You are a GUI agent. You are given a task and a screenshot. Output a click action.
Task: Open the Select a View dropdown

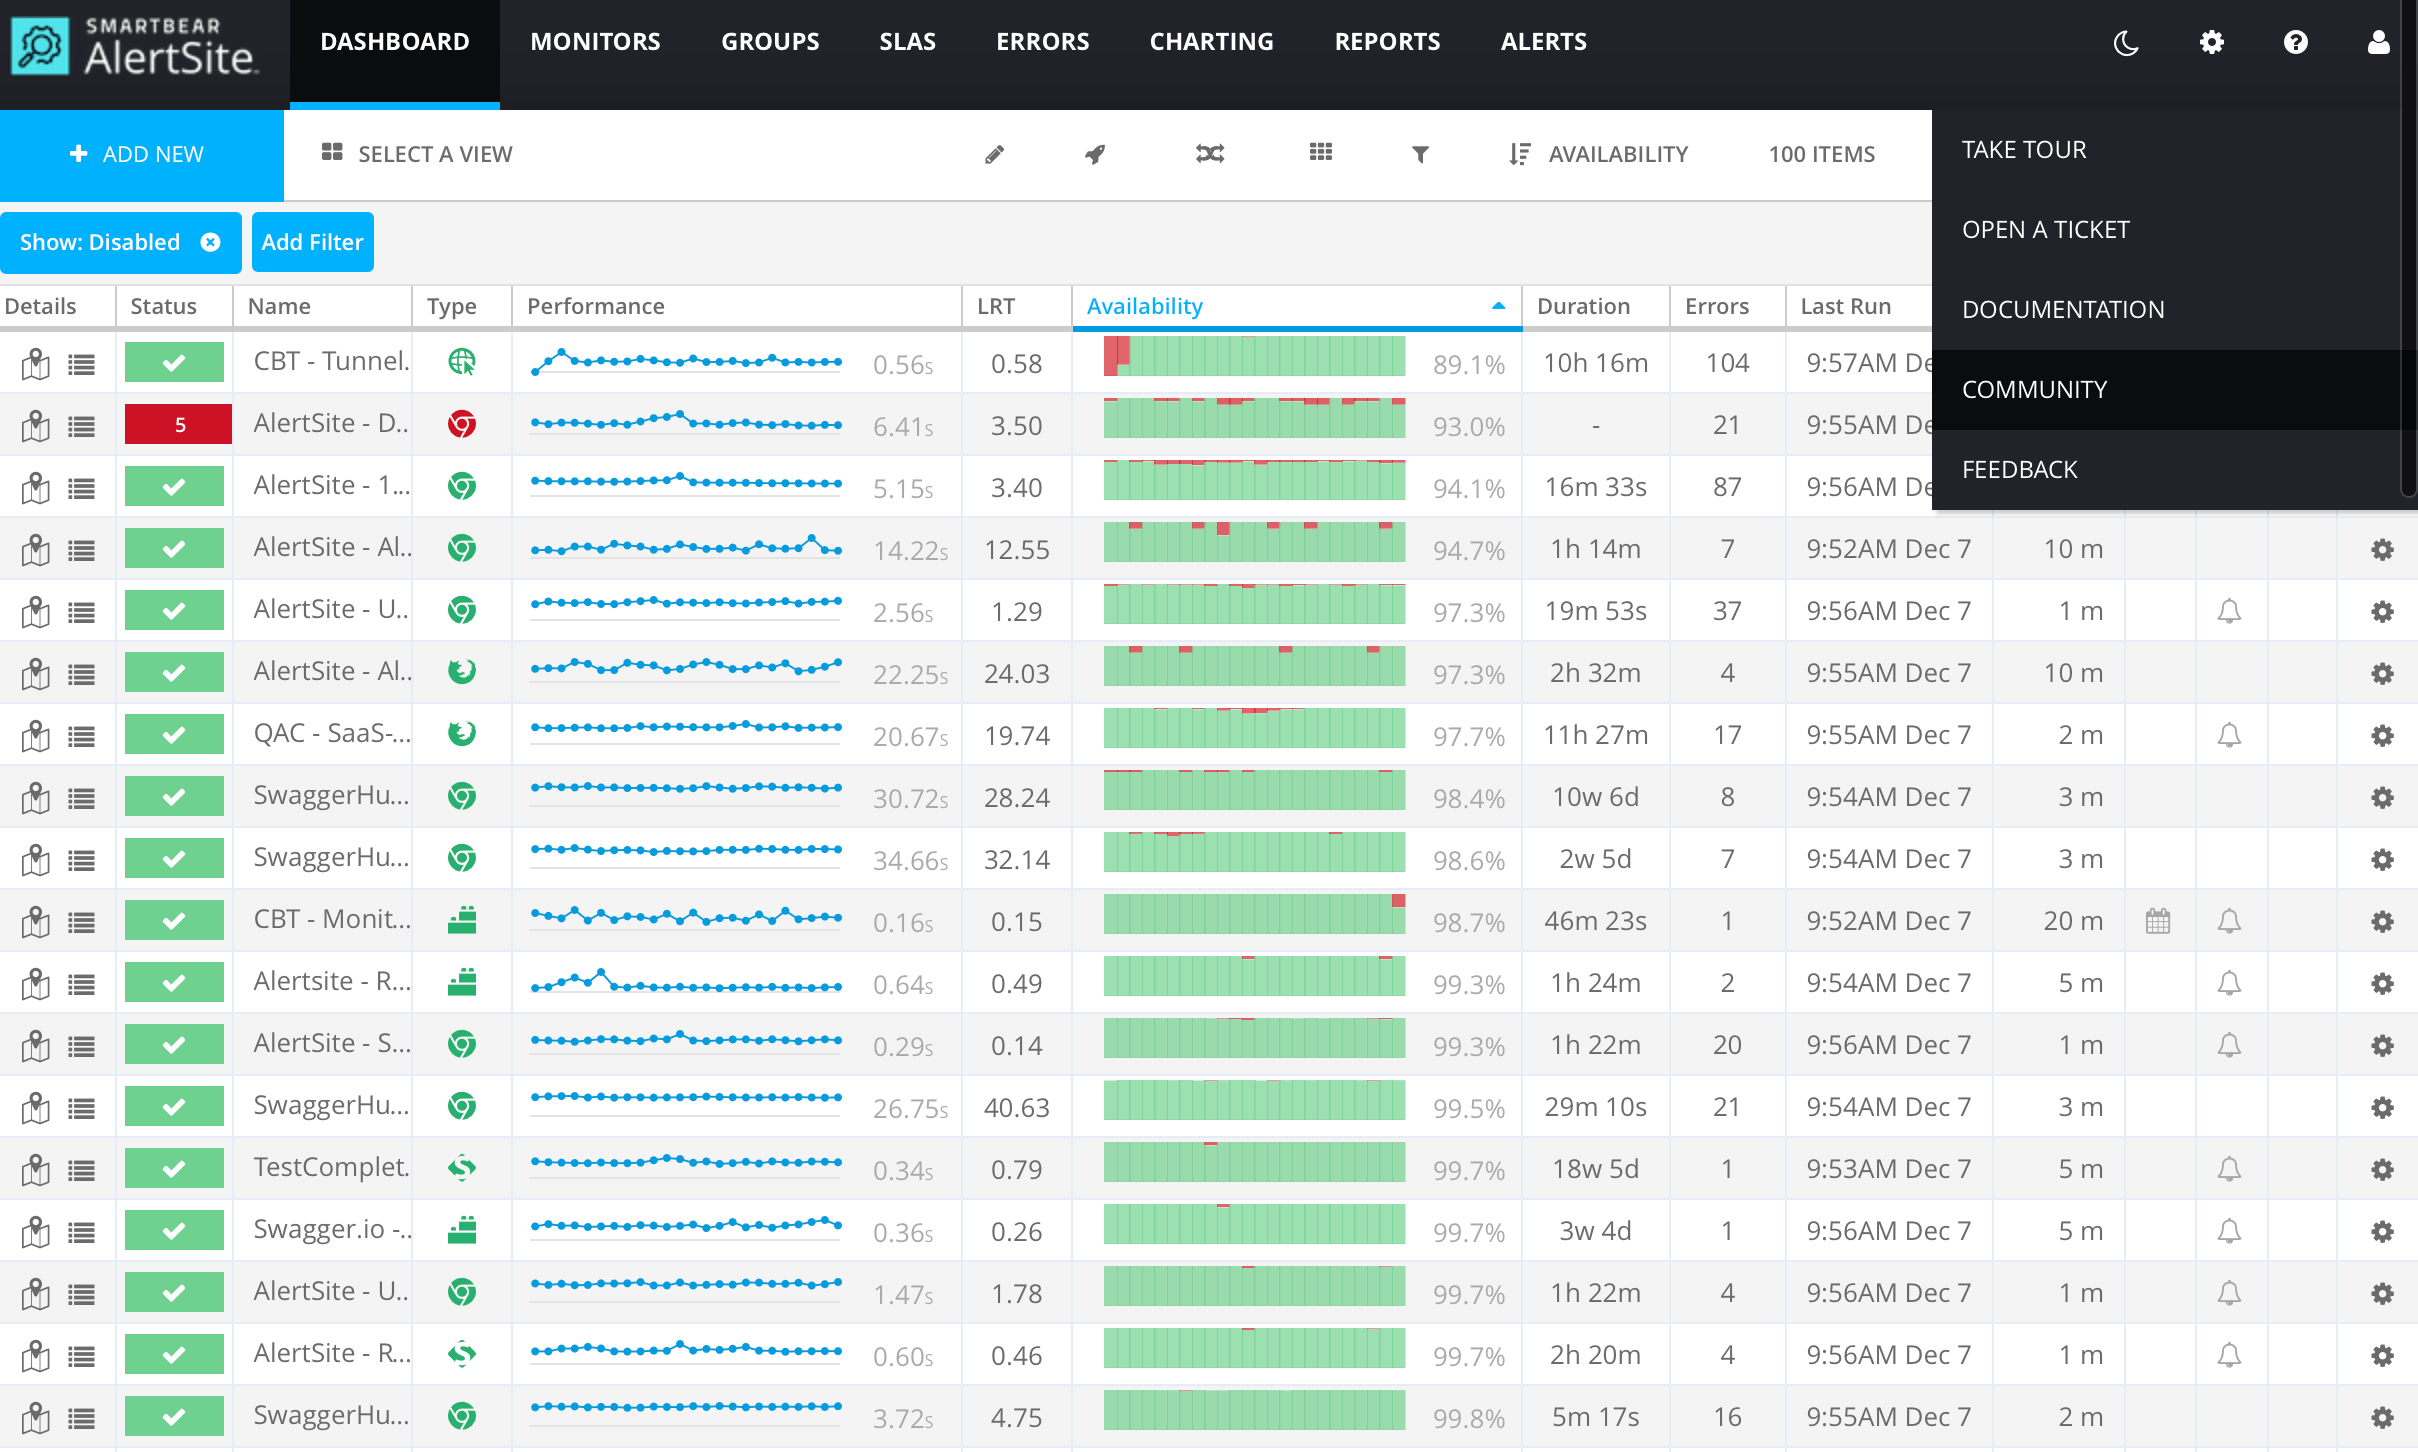click(417, 154)
